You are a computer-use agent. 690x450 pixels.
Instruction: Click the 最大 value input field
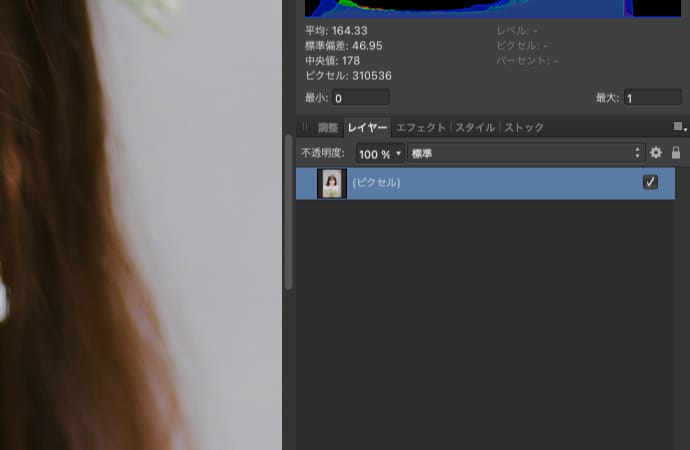click(x=652, y=98)
